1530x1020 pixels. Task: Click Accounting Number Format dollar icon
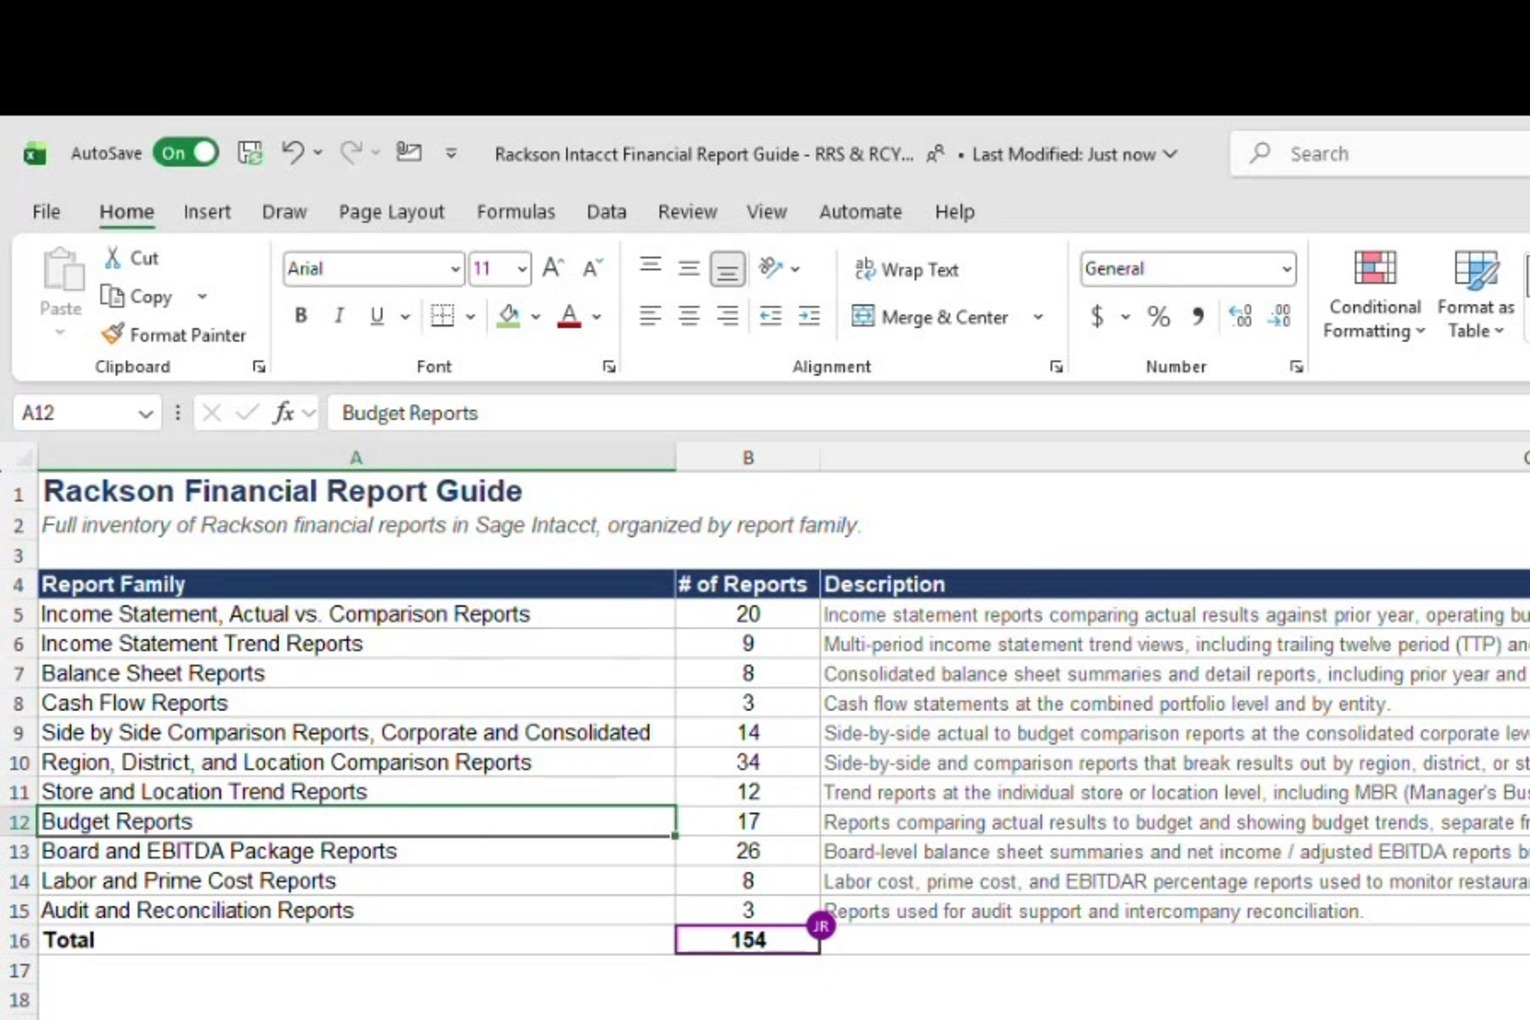[1097, 316]
